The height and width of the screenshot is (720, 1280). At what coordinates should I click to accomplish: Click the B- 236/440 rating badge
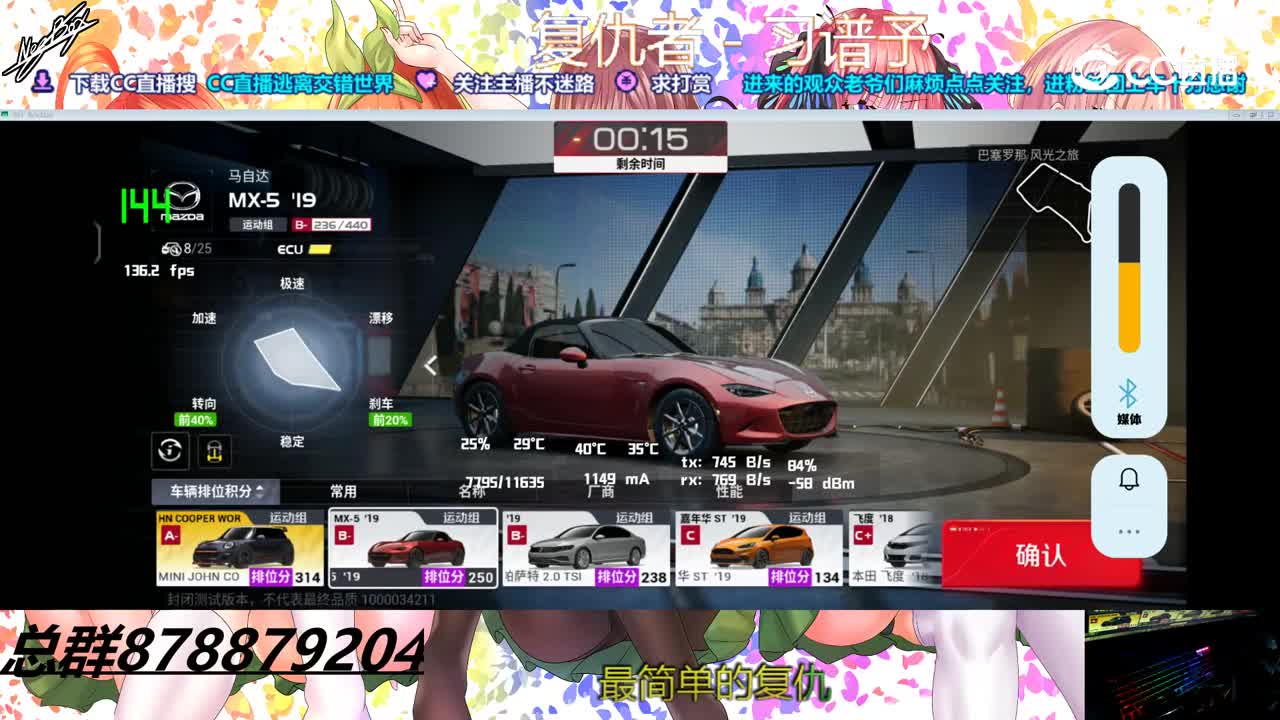click(x=331, y=225)
